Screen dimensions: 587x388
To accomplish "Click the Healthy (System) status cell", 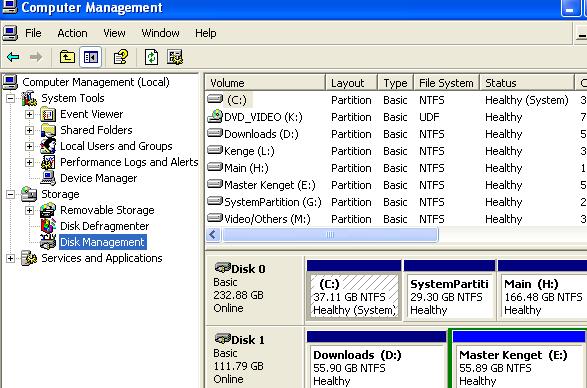I will (526, 100).
